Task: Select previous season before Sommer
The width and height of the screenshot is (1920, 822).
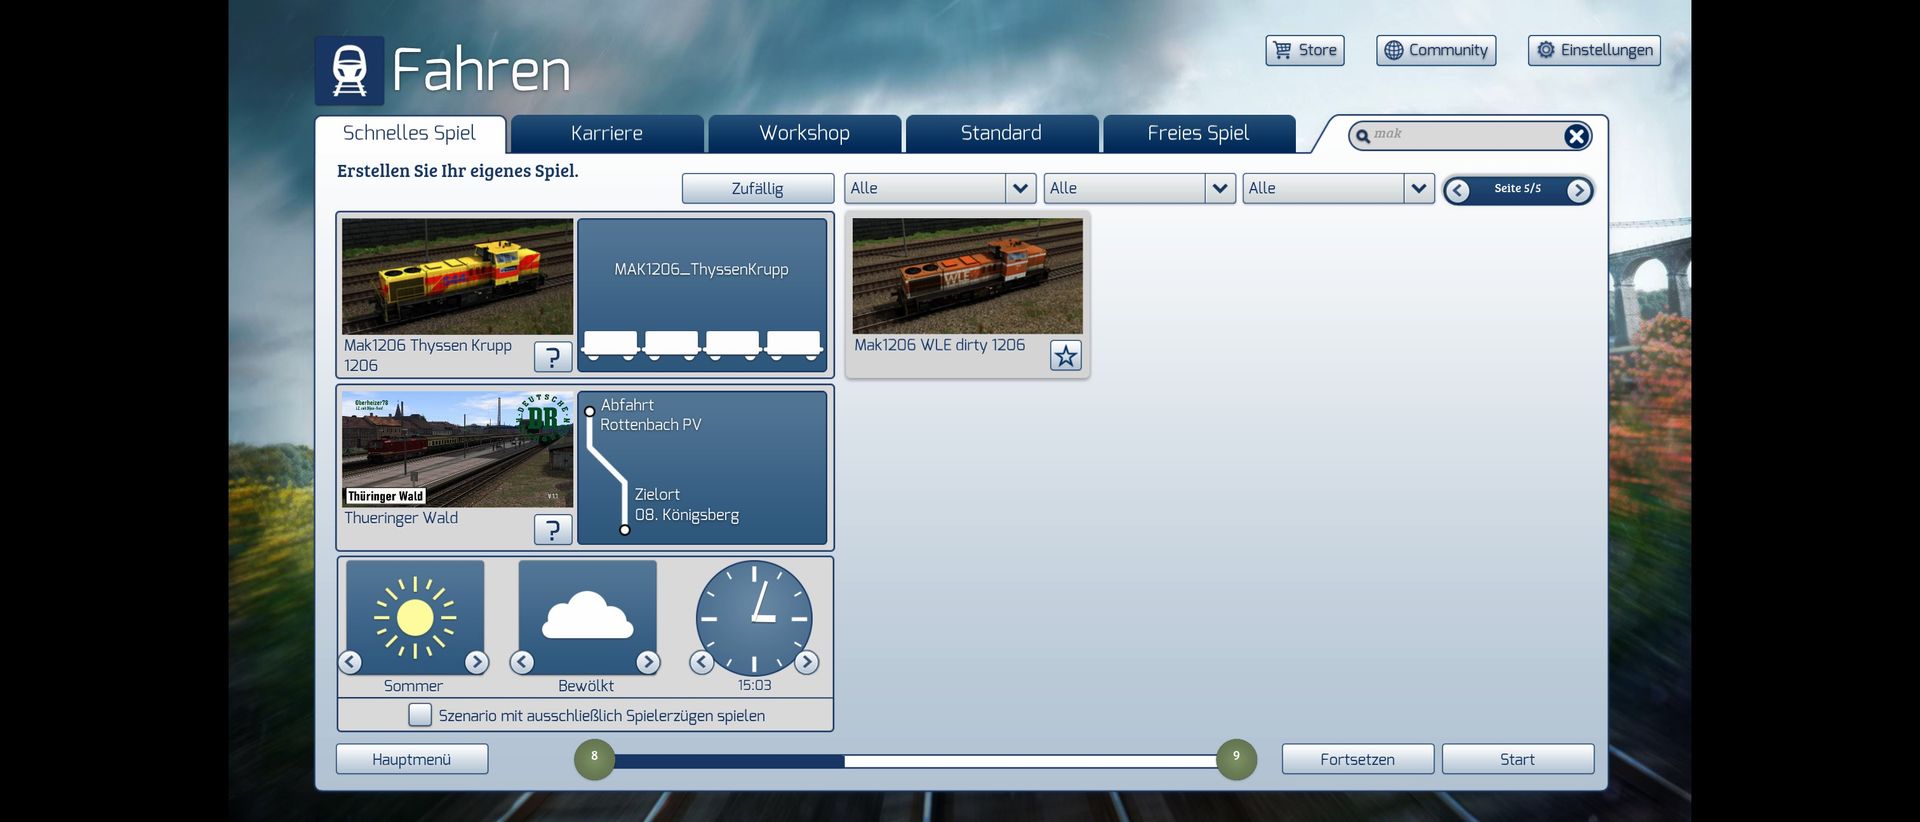Action: [x=350, y=662]
